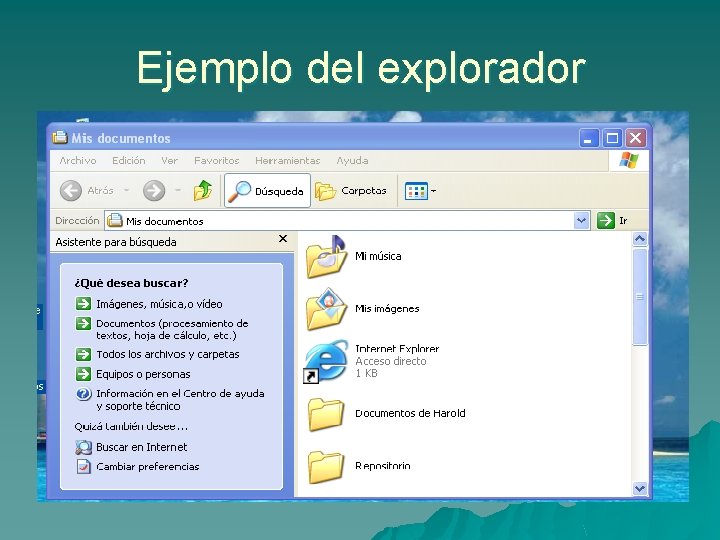The height and width of the screenshot is (540, 720).
Task: Open the Edición menu
Action: [x=129, y=161]
